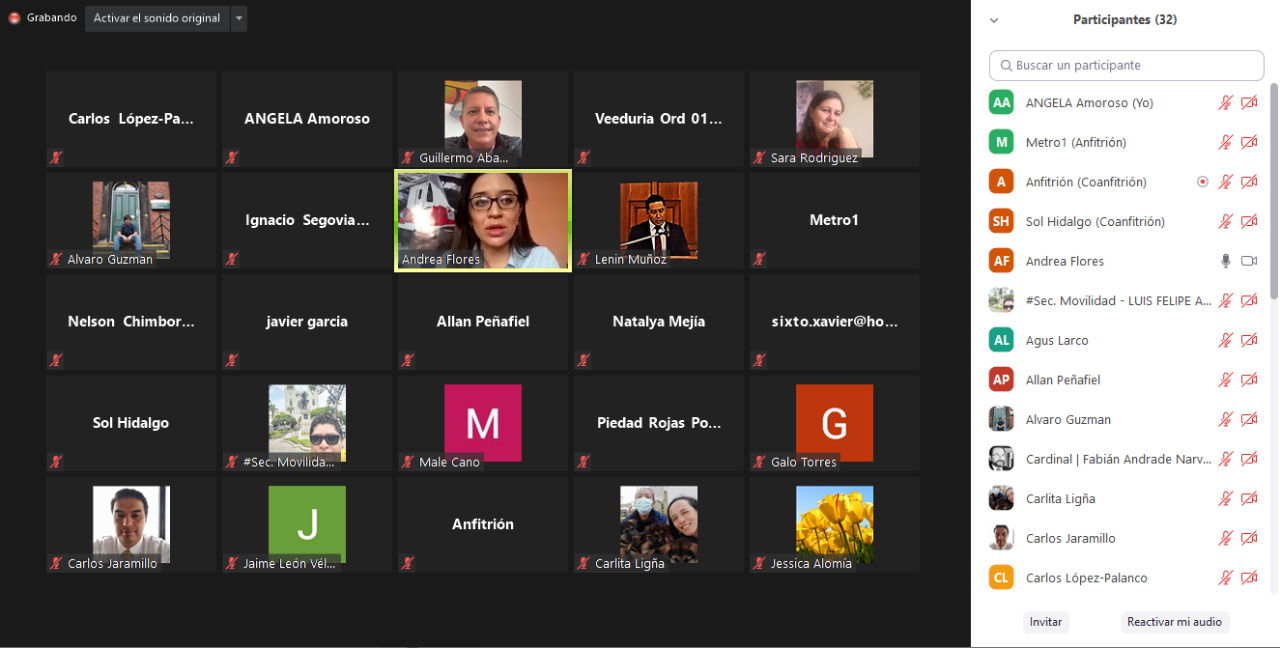Click the name Carlos López-Palanco in participants list
Image resolution: width=1280 pixels, height=648 pixels.
(1087, 578)
